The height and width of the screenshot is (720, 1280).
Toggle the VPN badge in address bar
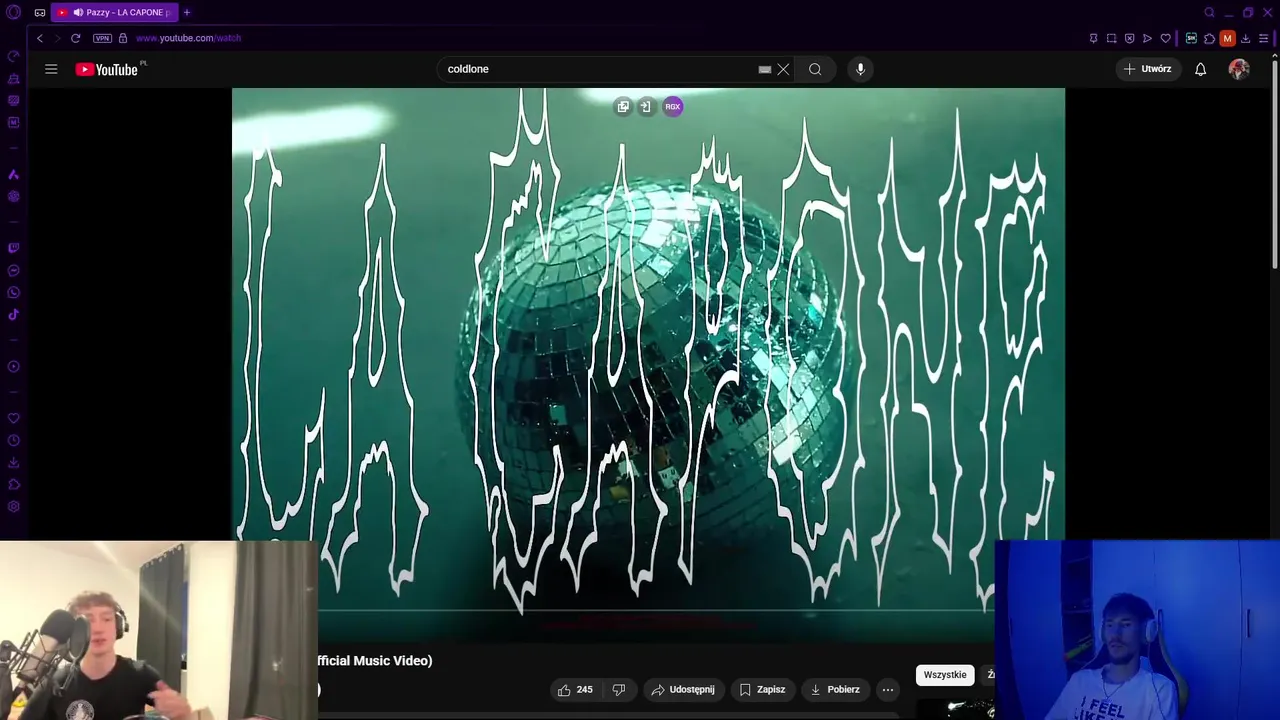(x=102, y=38)
